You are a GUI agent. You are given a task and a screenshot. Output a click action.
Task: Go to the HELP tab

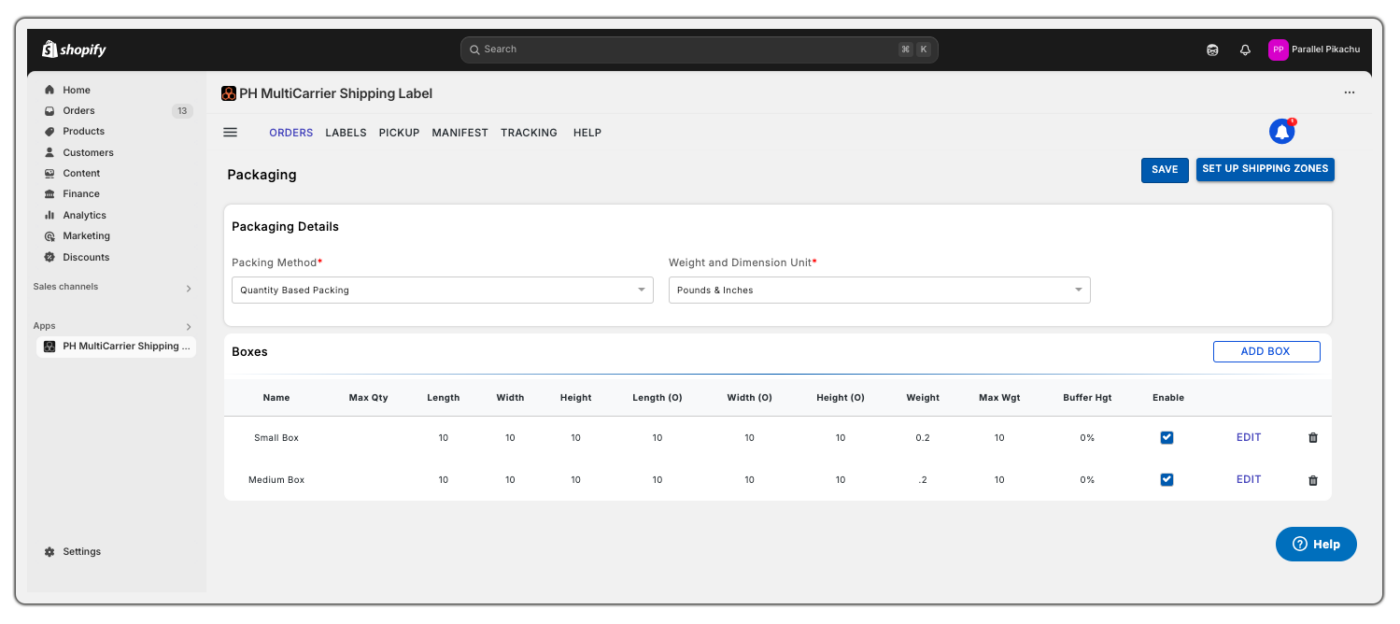(587, 132)
